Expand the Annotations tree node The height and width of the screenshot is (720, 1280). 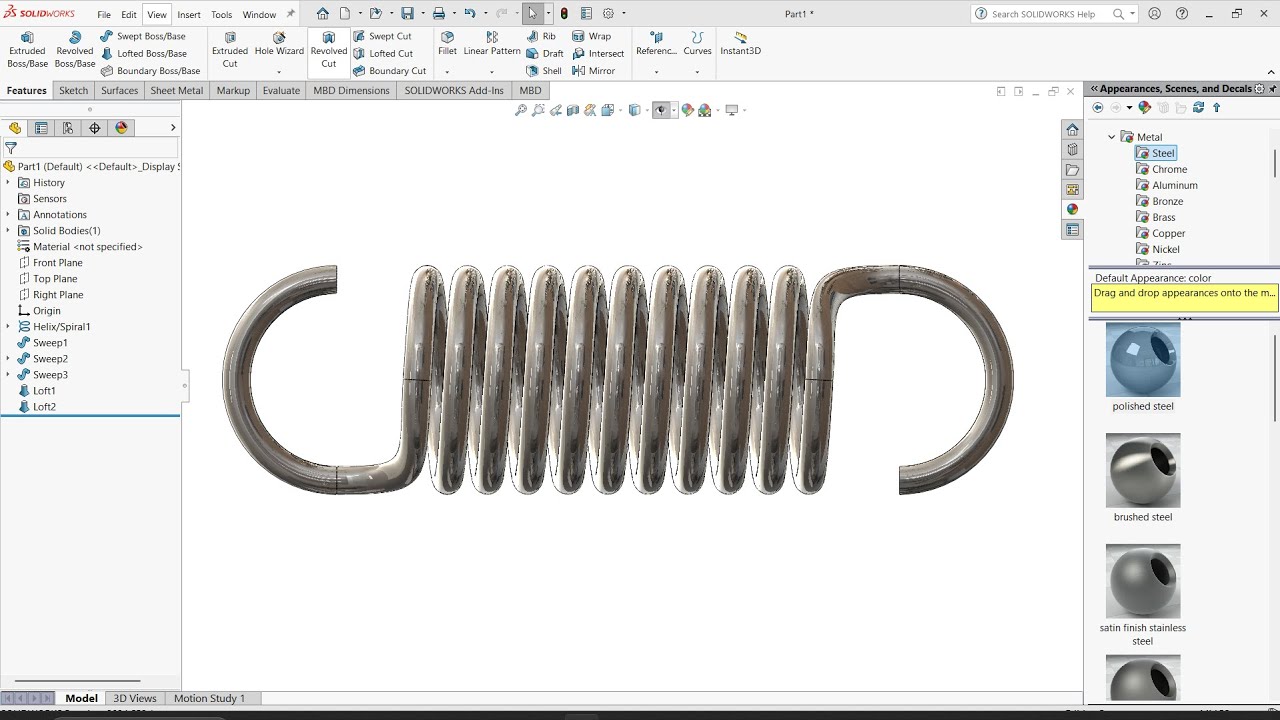pyautogui.click(x=8, y=215)
